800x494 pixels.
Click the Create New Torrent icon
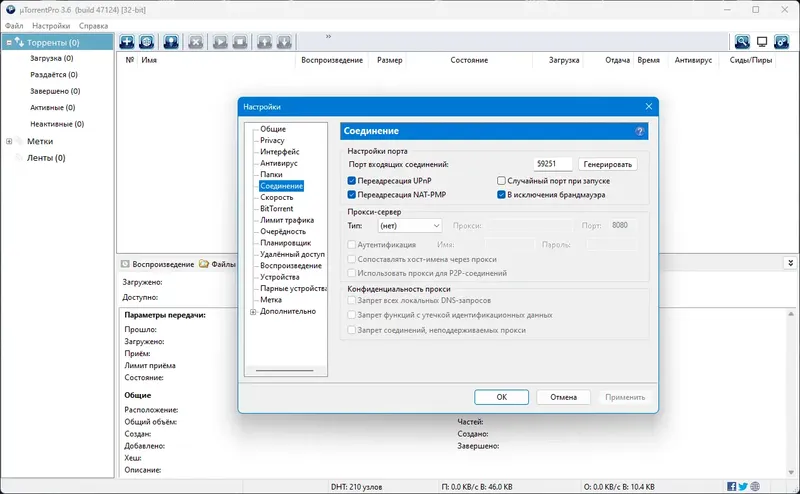[171, 42]
